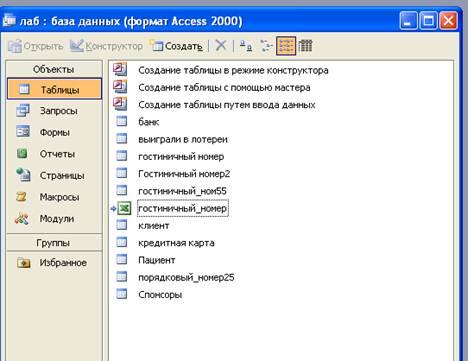The width and height of the screenshot is (468, 361).
Task: Click the Создать toolbar button
Action: (x=176, y=46)
